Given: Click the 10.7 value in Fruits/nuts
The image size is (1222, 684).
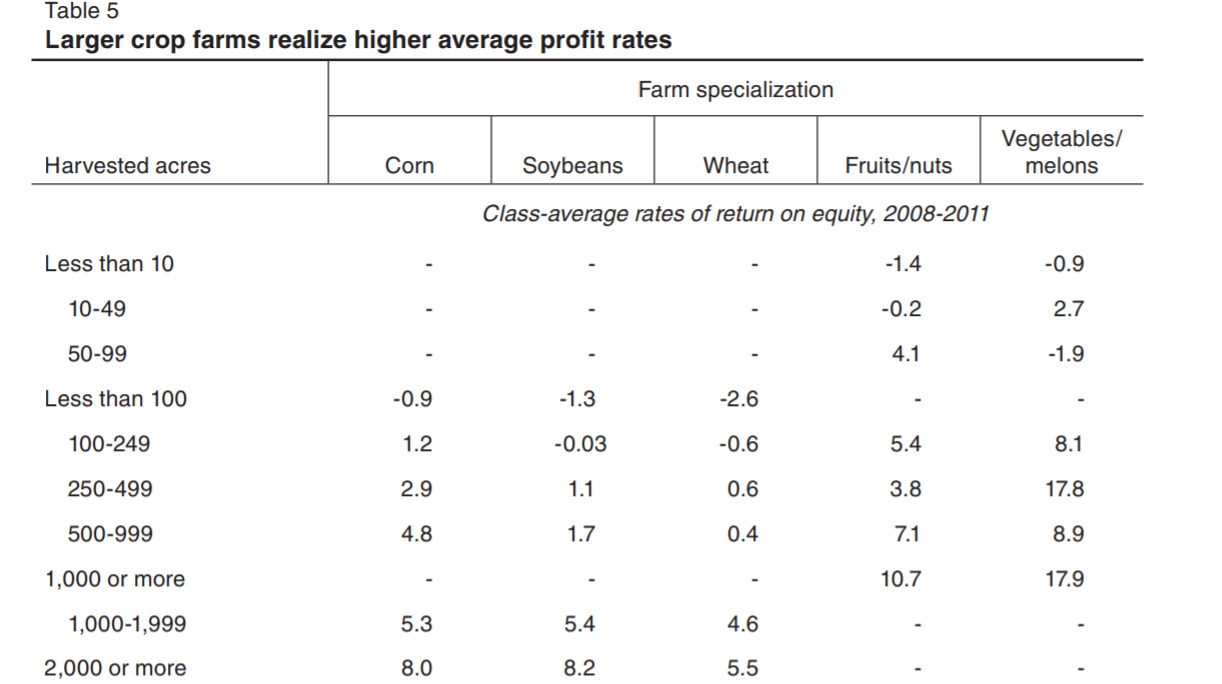Looking at the screenshot, I should (901, 579).
